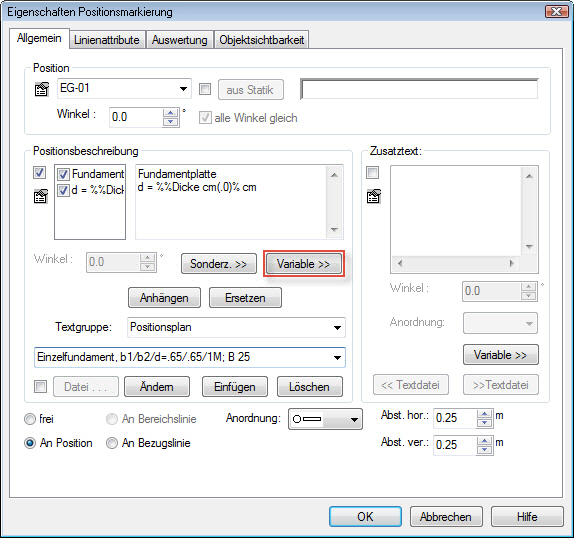Viewport: 574px width, 538px height.
Task: Open the Objektsichtbarkeit tab
Action: (x=262, y=40)
